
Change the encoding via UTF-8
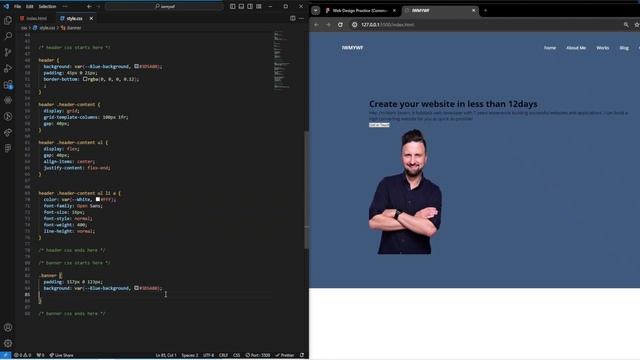209,355
